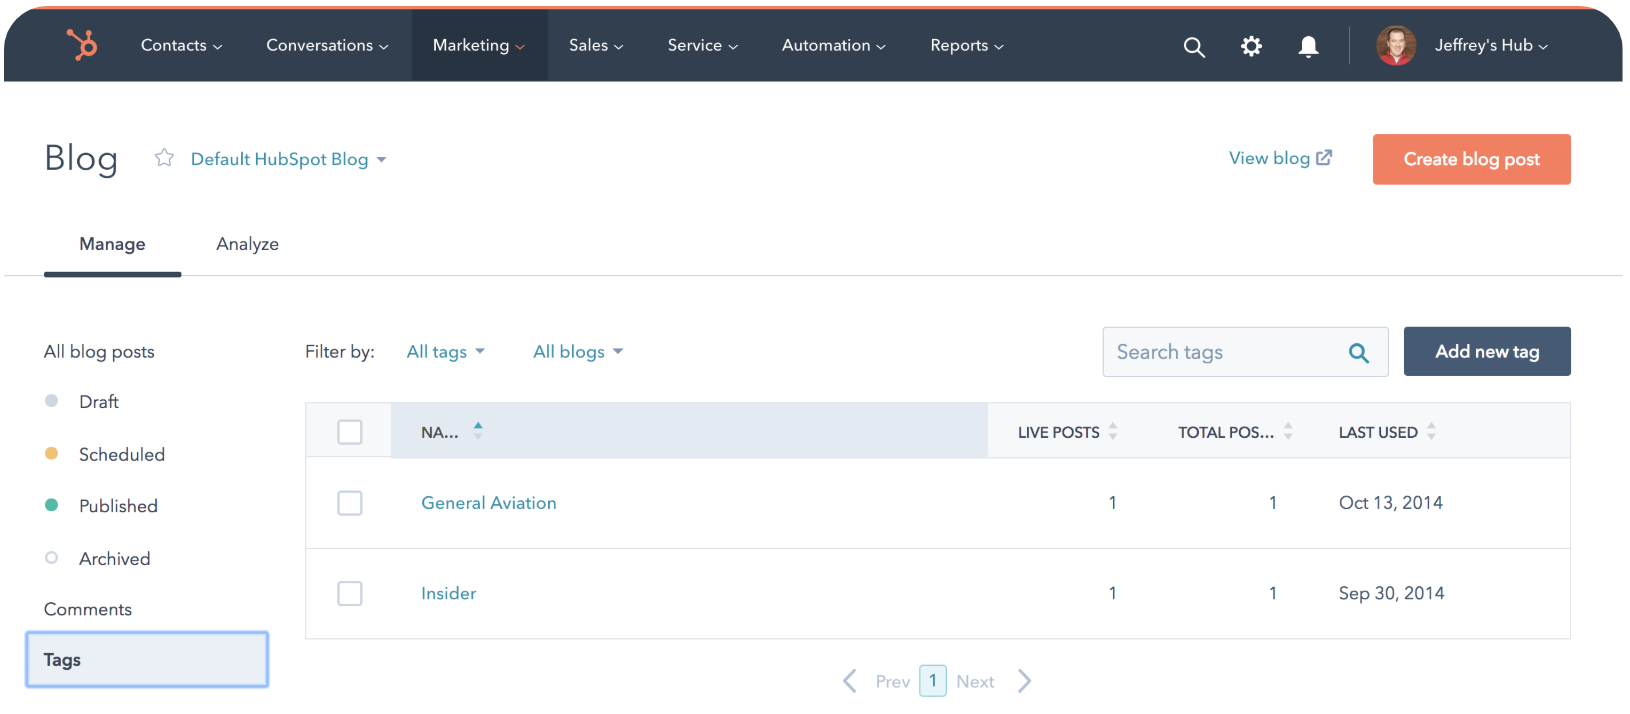Select All blog posts in sidebar

click(99, 352)
